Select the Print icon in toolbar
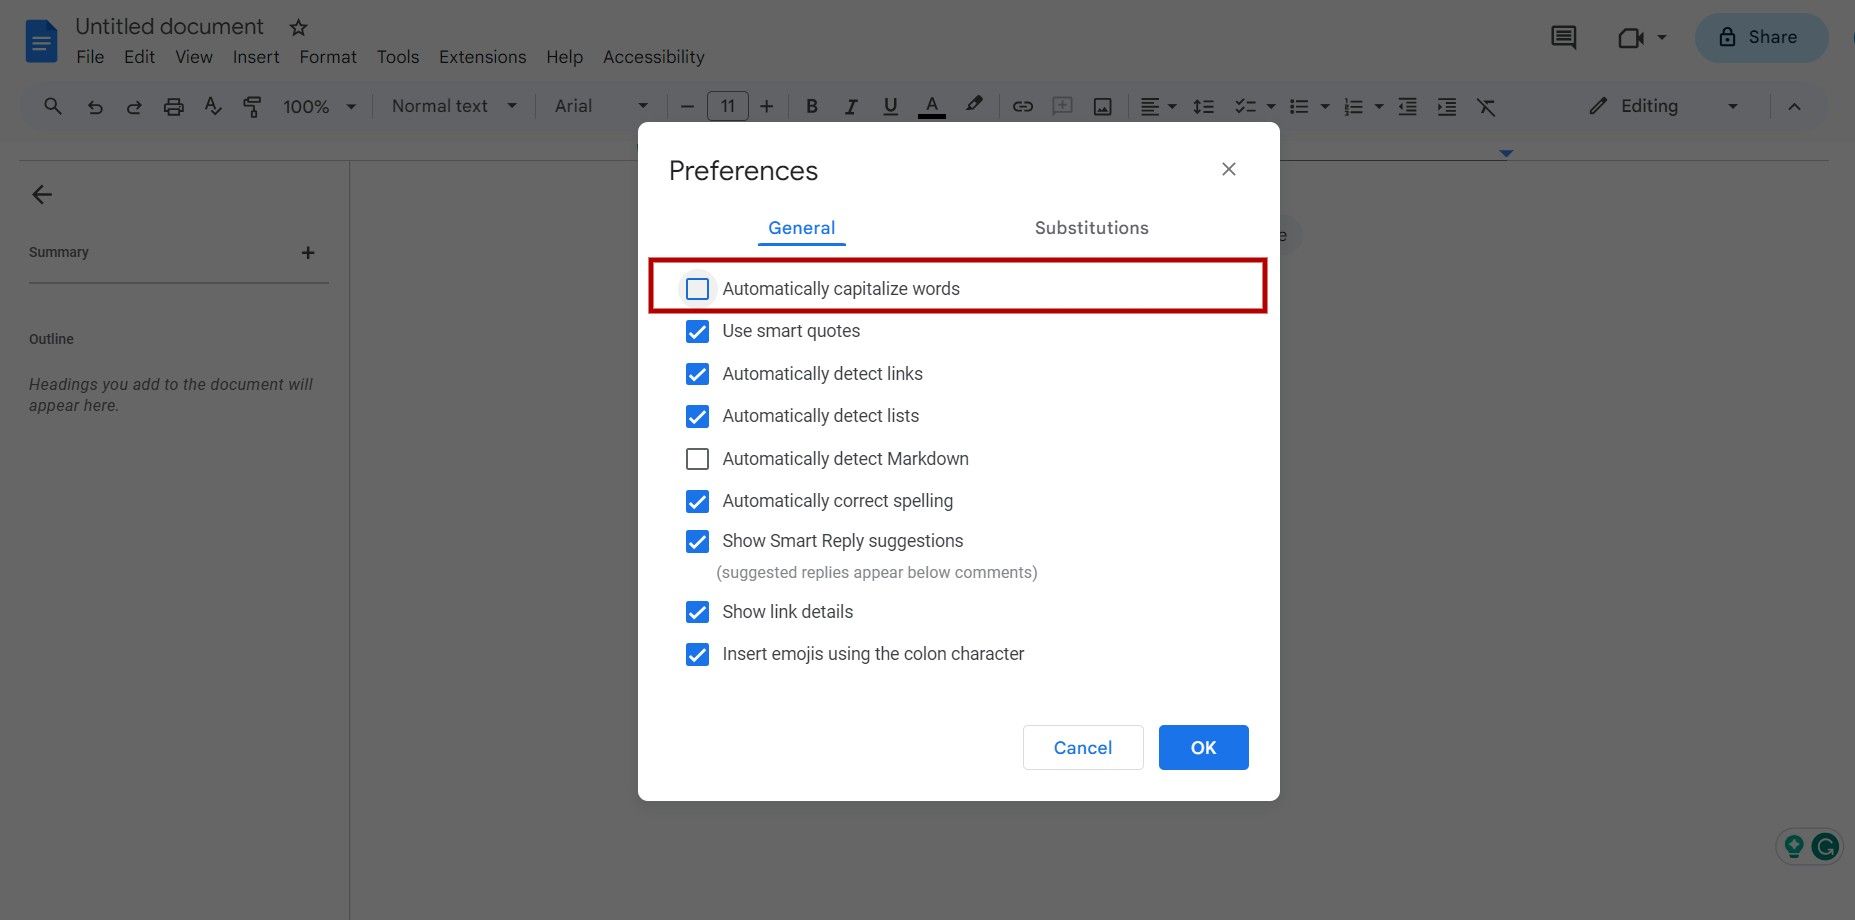 [x=174, y=106]
